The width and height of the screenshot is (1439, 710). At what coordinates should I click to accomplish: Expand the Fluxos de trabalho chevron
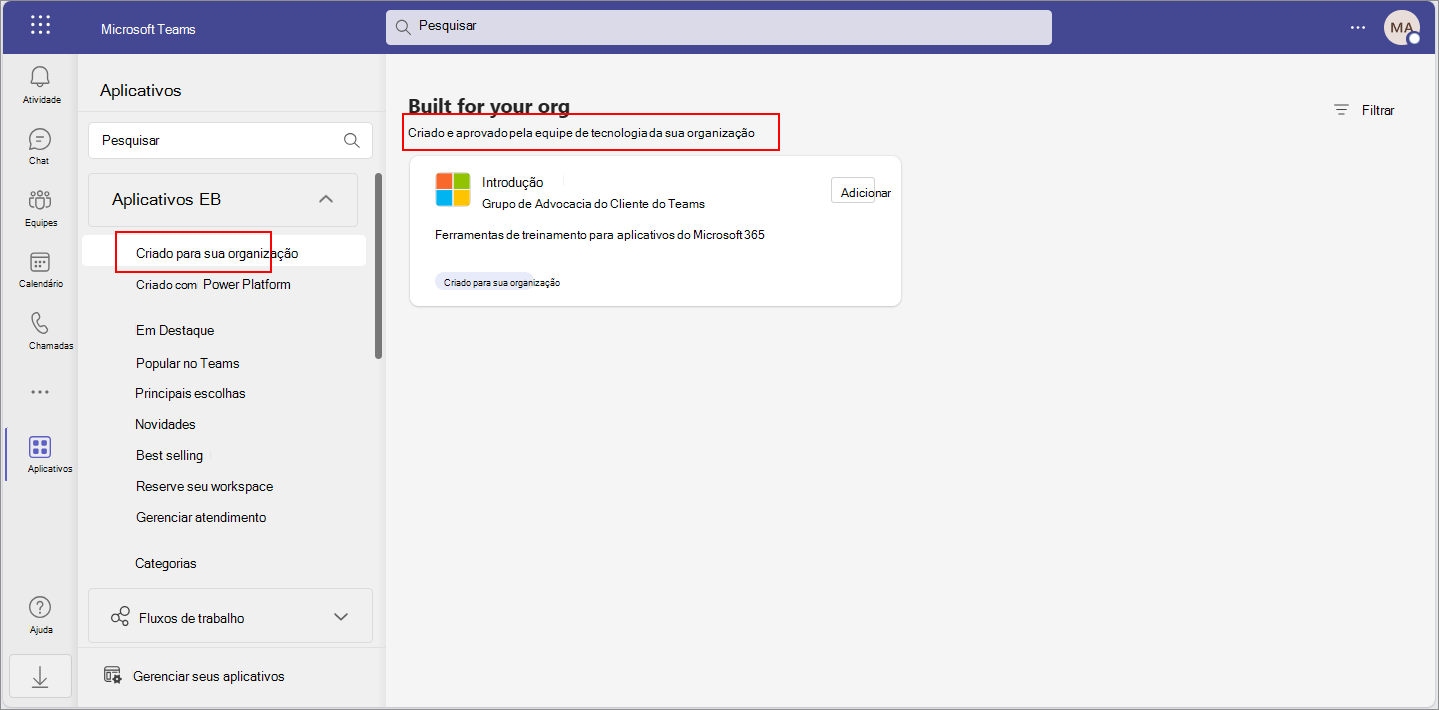(341, 617)
